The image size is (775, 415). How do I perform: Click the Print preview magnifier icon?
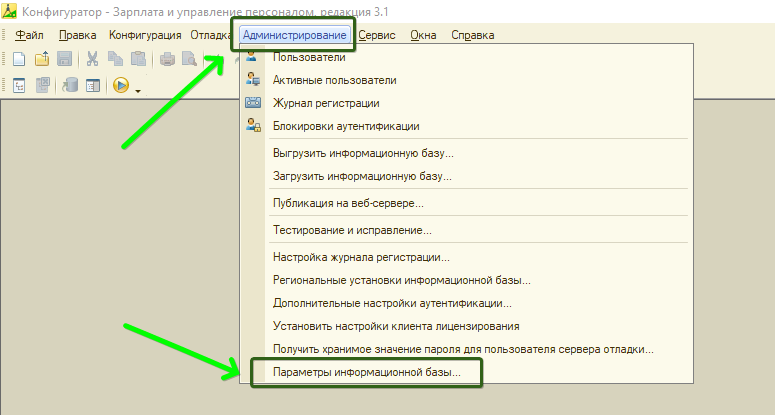coord(189,59)
